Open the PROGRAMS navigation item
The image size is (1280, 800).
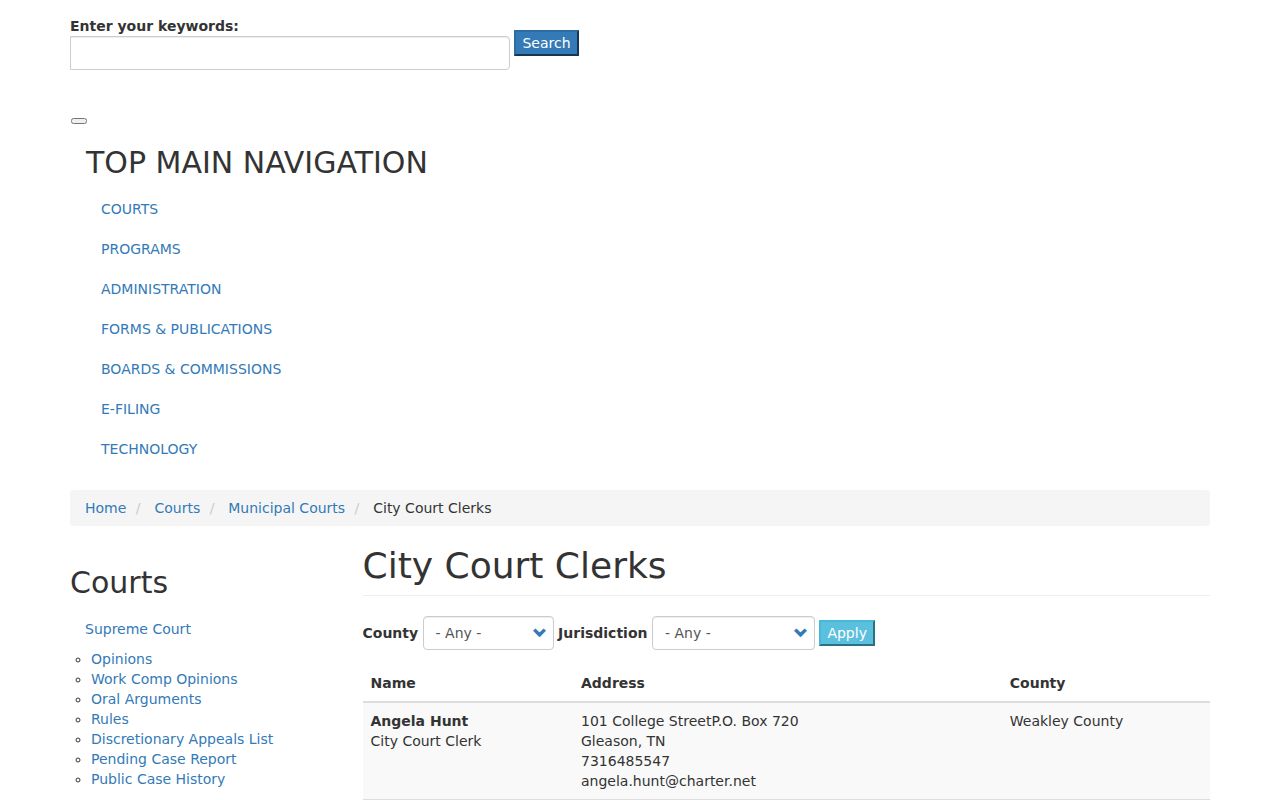[141, 249]
